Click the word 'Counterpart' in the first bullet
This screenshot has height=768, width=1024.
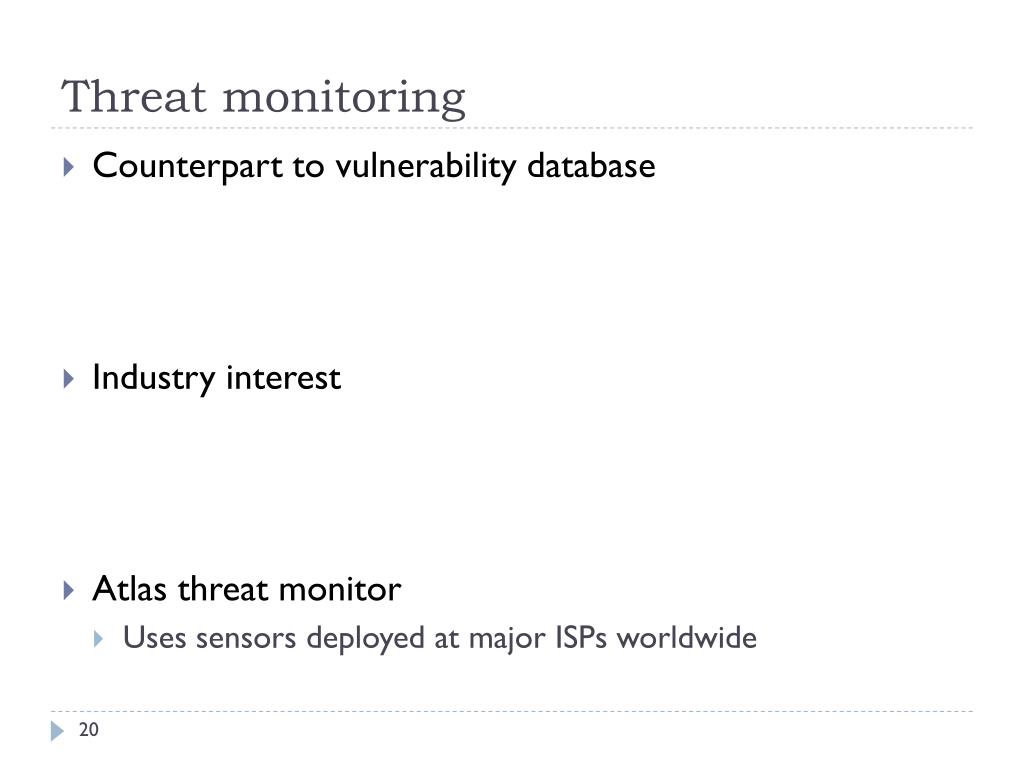[187, 167]
